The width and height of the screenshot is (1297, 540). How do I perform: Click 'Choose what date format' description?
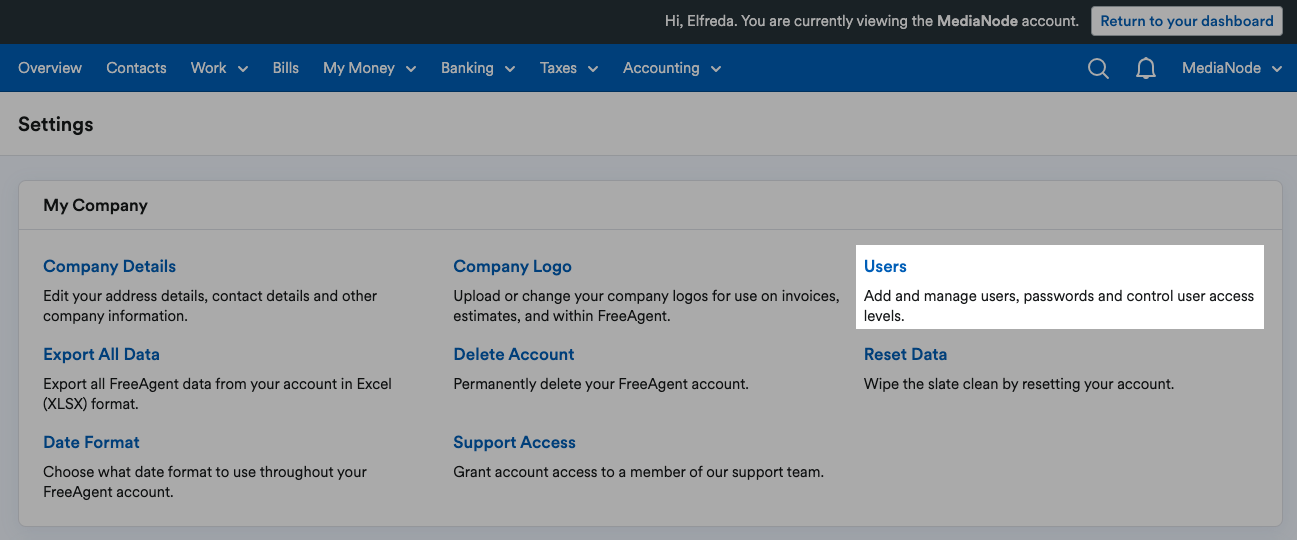click(205, 482)
